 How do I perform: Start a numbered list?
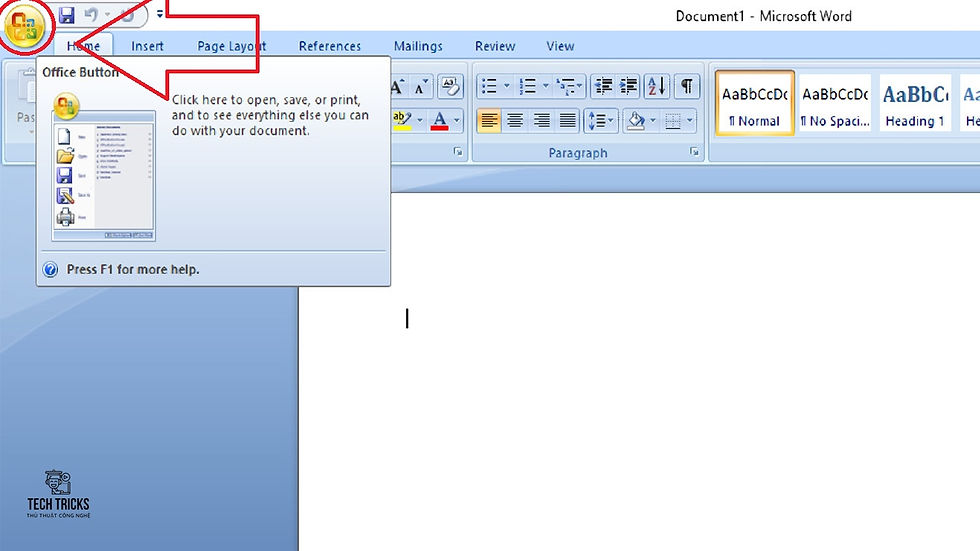click(x=528, y=86)
